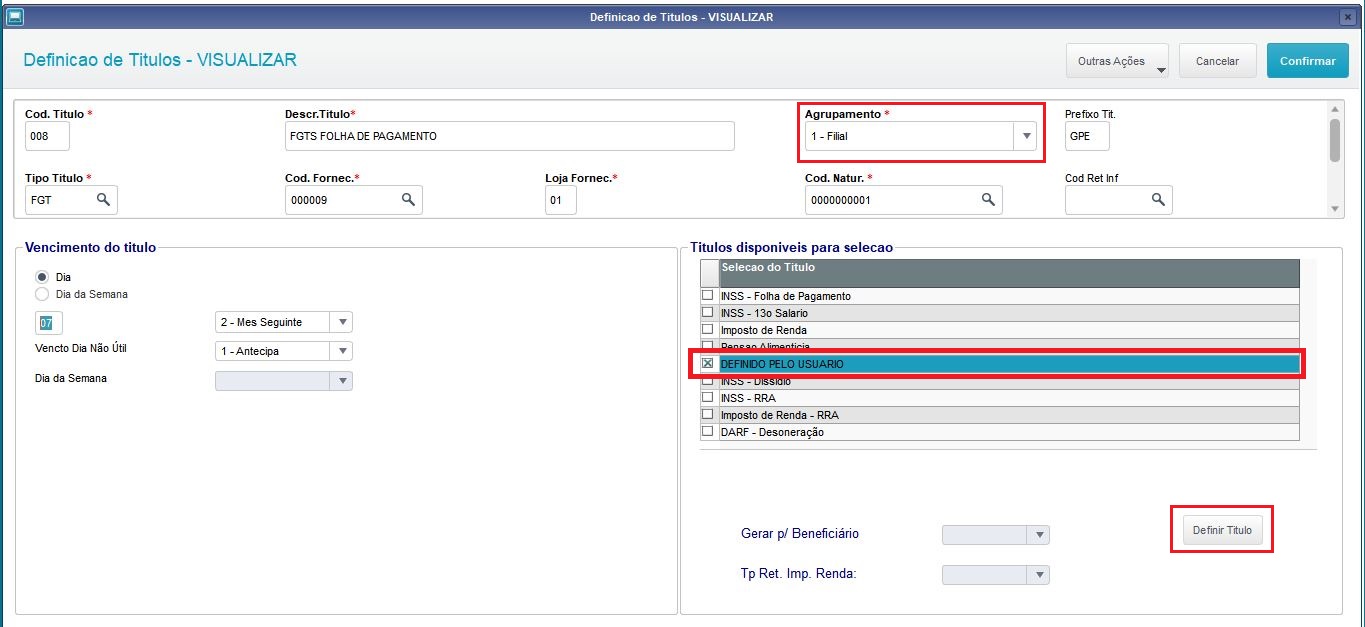This screenshot has width=1365, height=627.
Task: Toggle the INSS - Dissidio checkbox
Action: (x=708, y=381)
